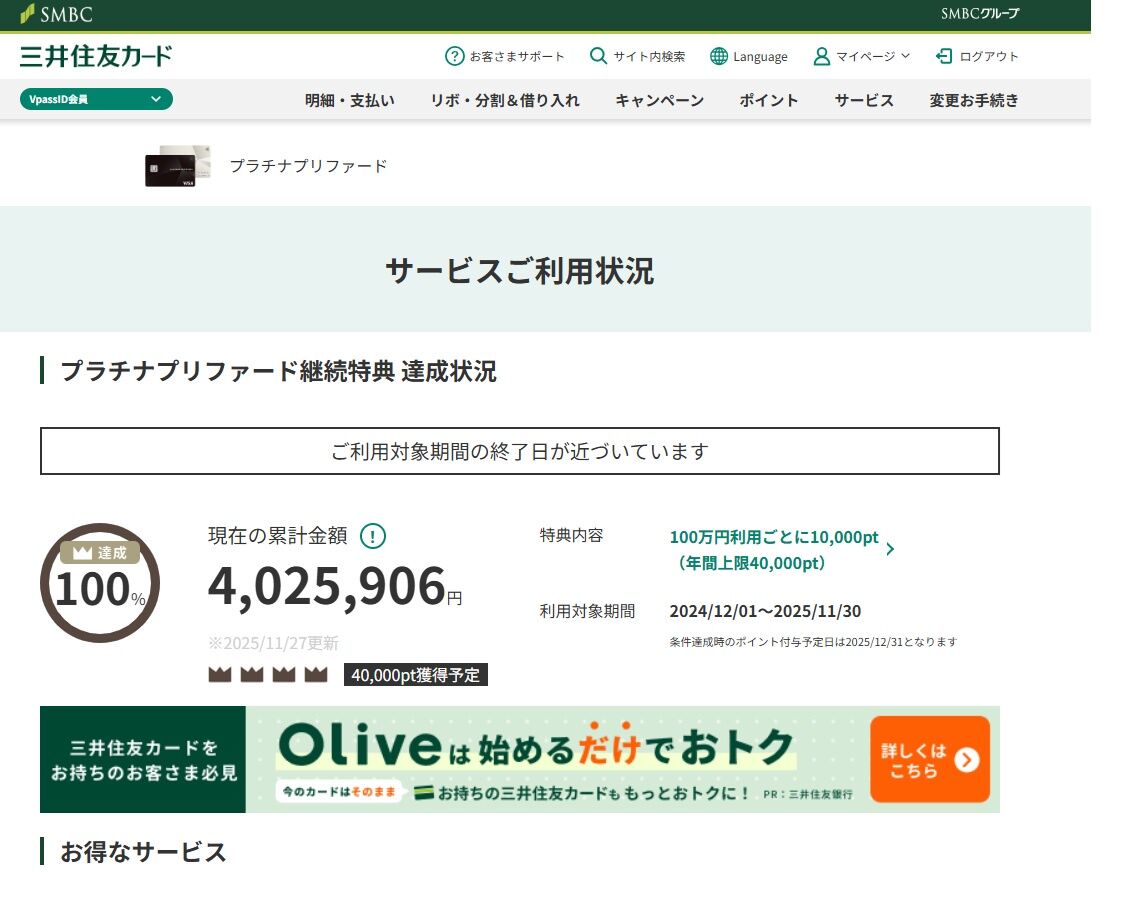Click the プラチナプリファード card name text

click(x=308, y=166)
